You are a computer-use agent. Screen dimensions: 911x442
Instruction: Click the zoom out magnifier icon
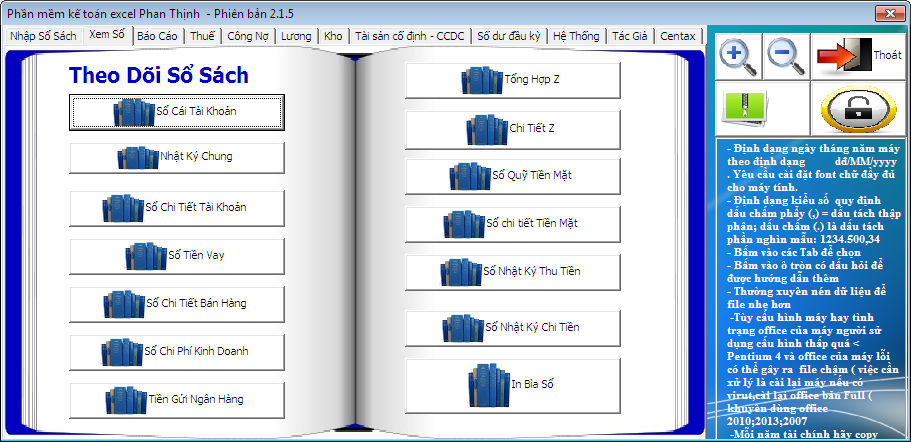click(x=786, y=56)
